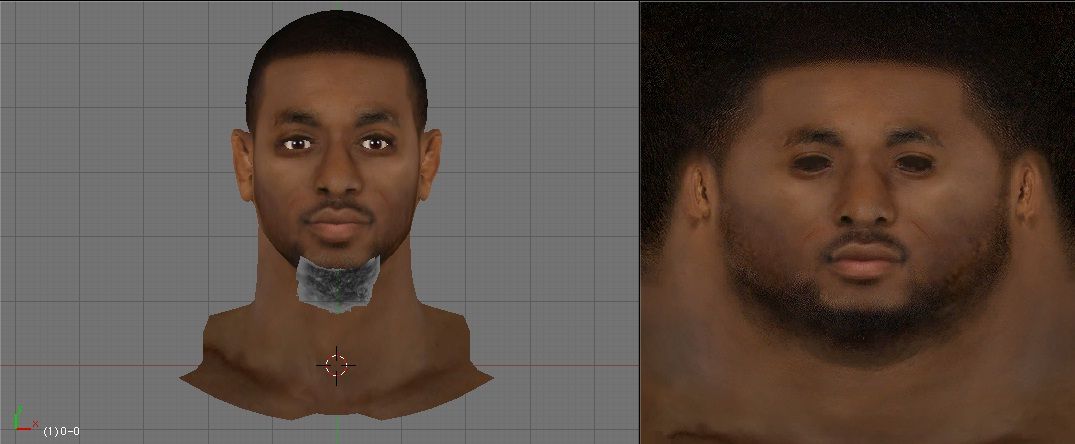Click the right eye socket in the texture image

click(913, 163)
